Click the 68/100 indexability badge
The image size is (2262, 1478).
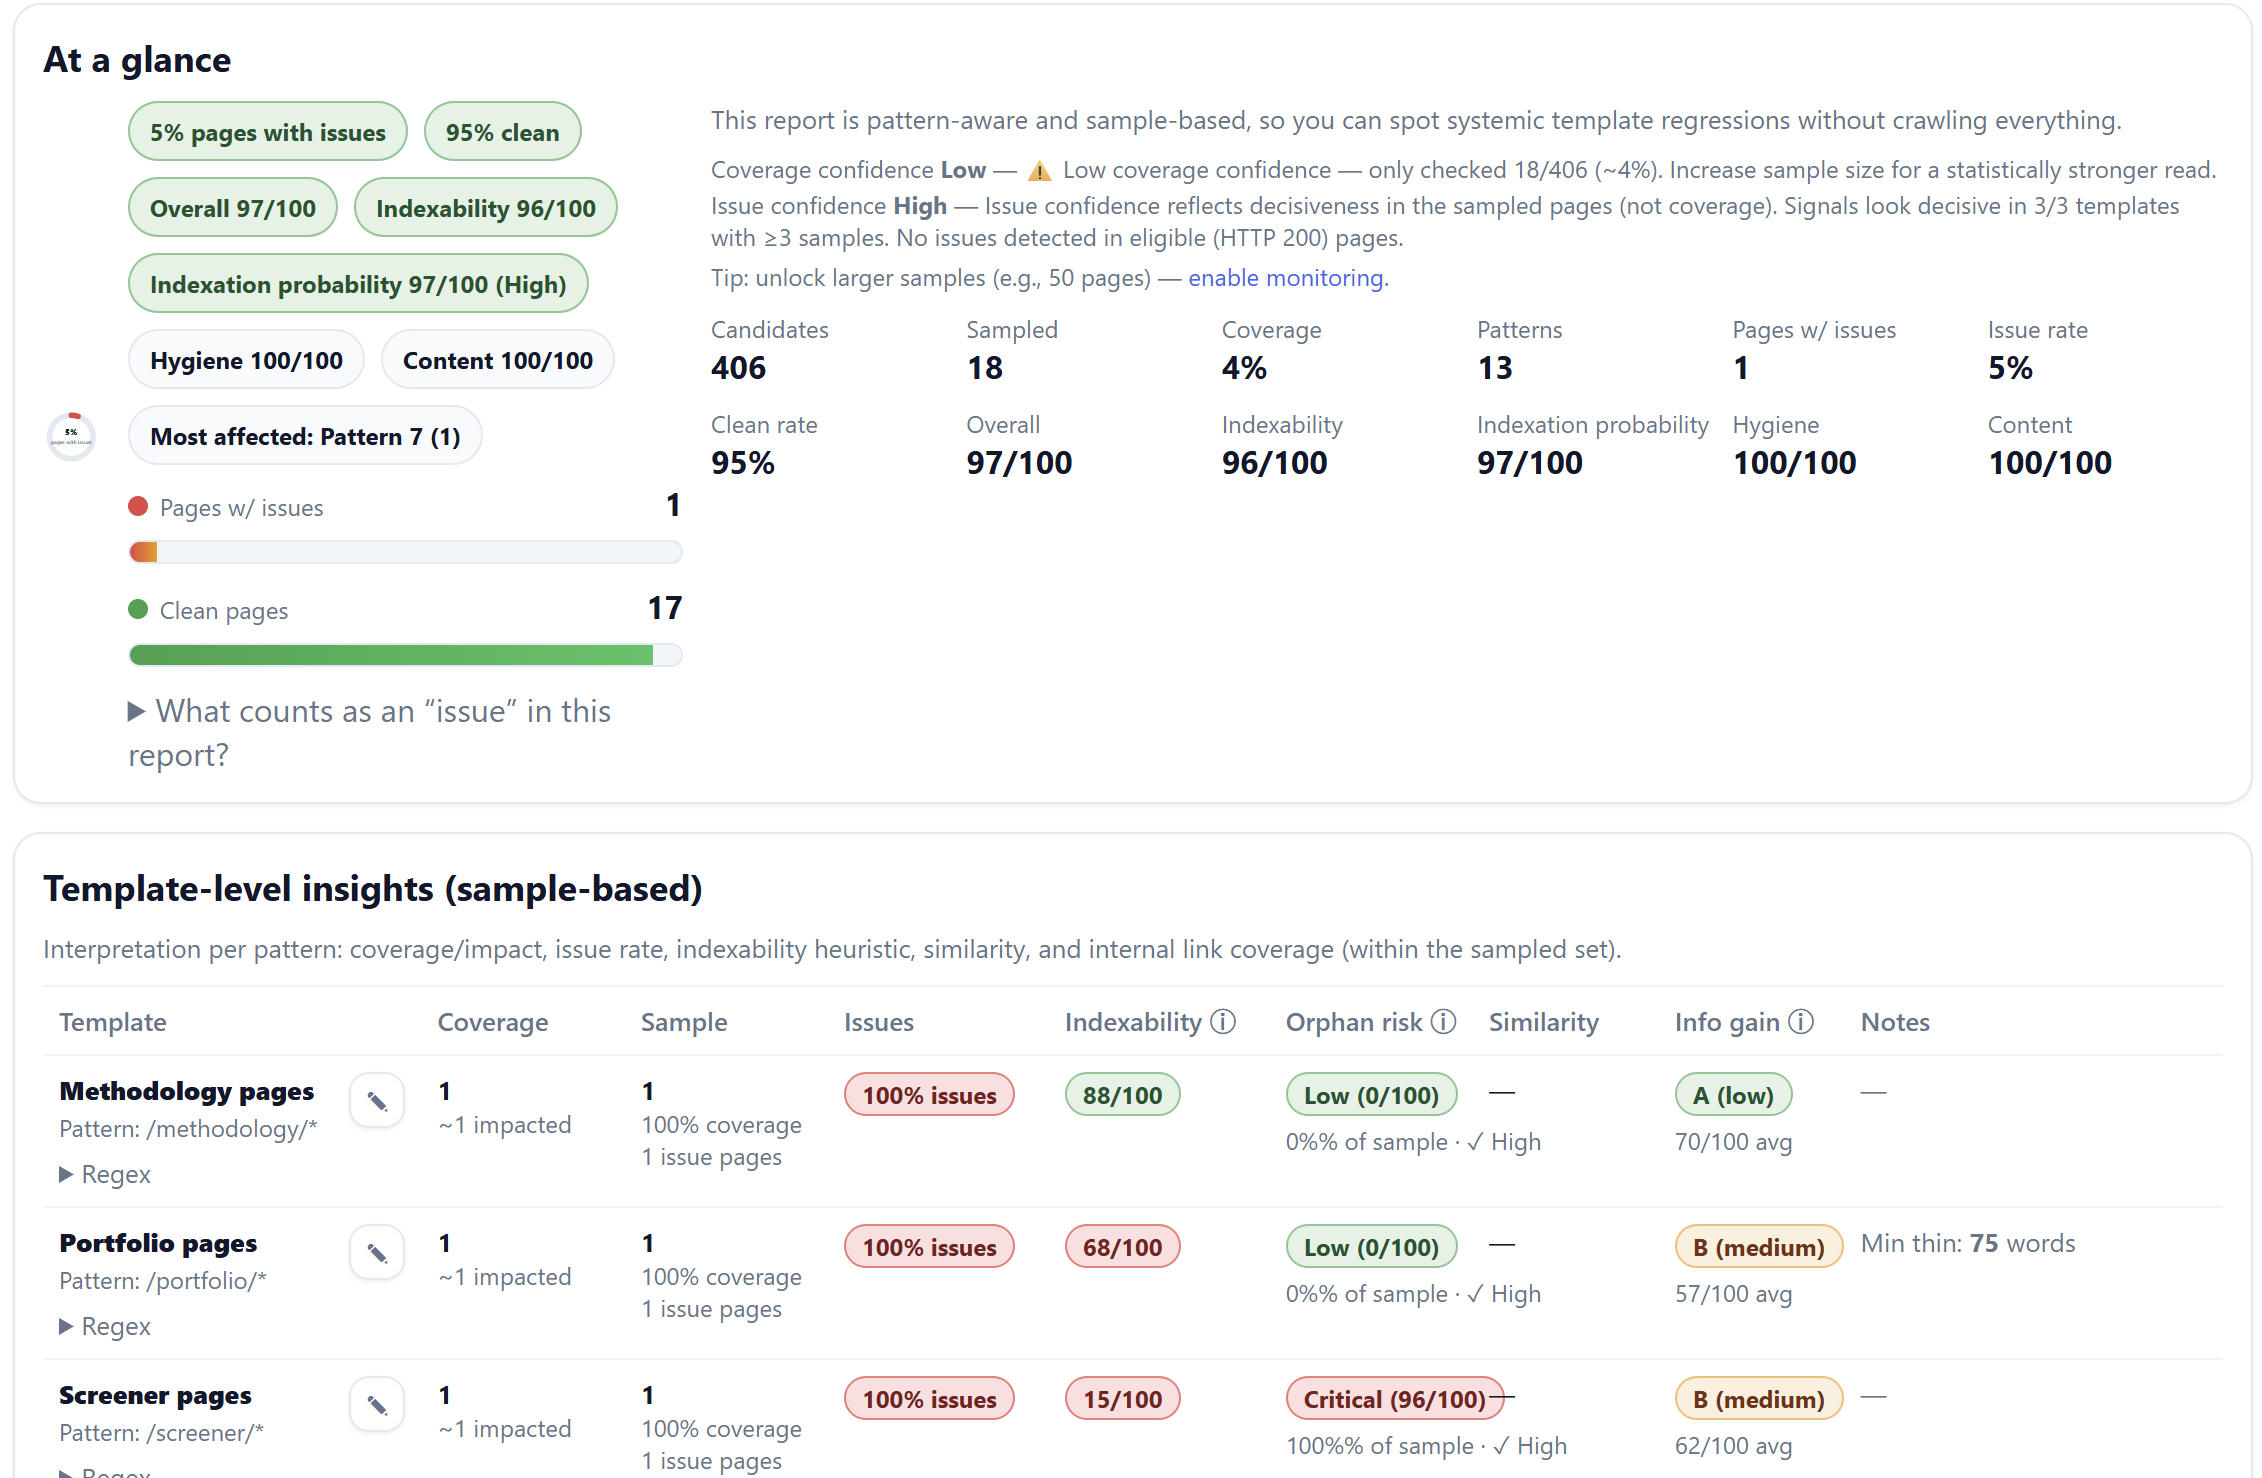pos(1122,1247)
